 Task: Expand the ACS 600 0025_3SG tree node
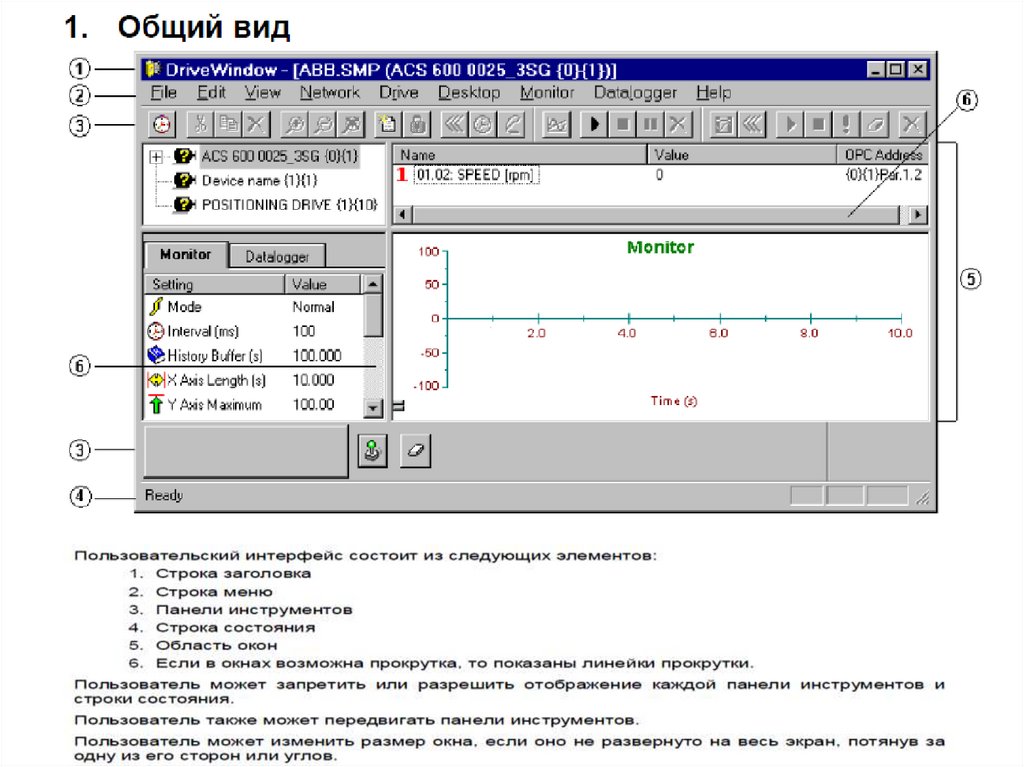(155, 157)
